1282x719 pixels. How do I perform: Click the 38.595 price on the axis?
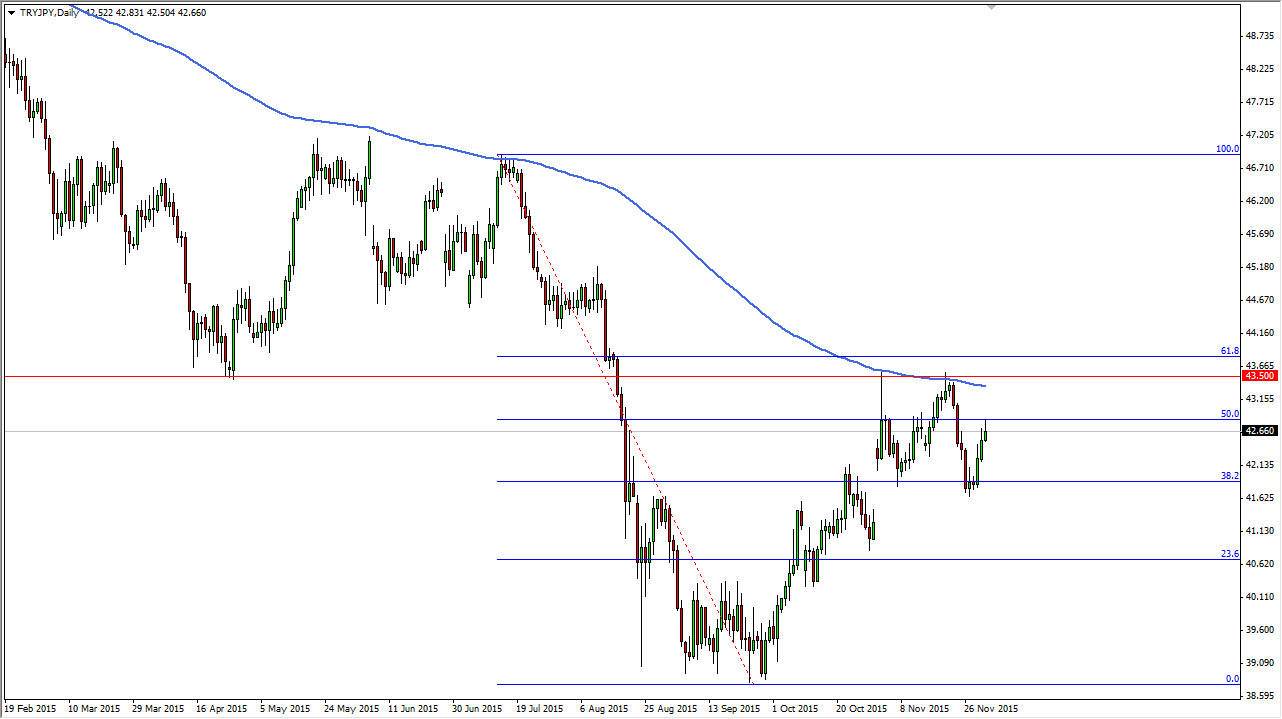(x=1259, y=696)
